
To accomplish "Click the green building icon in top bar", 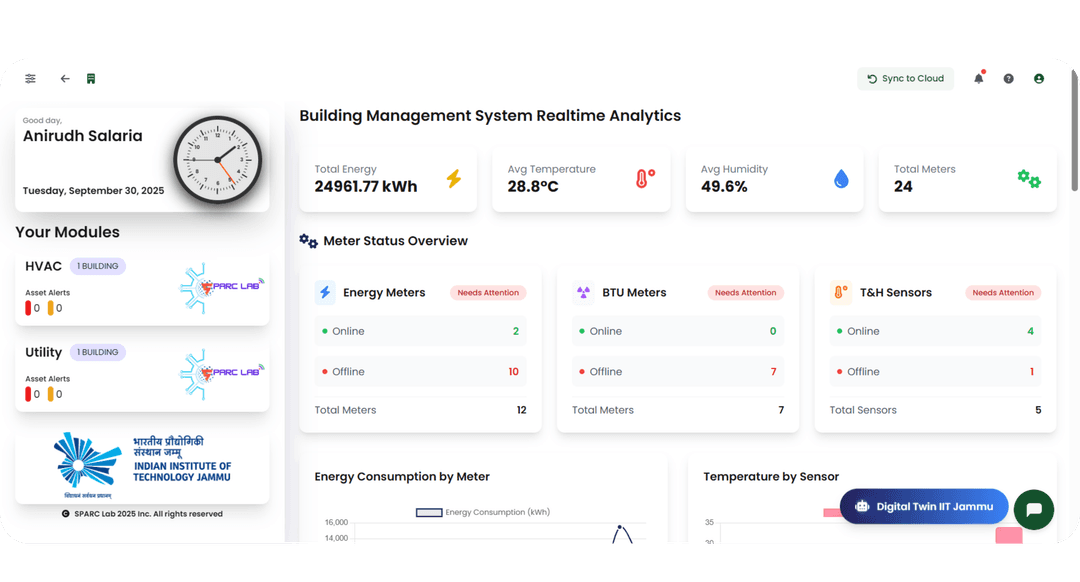I will click(x=91, y=79).
